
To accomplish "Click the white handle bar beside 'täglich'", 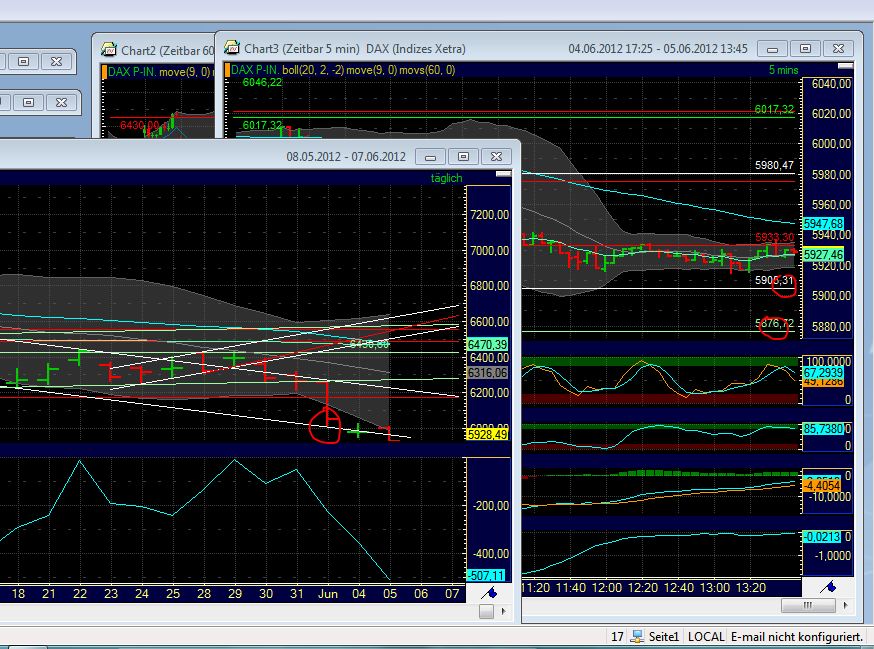I will [x=503, y=174].
